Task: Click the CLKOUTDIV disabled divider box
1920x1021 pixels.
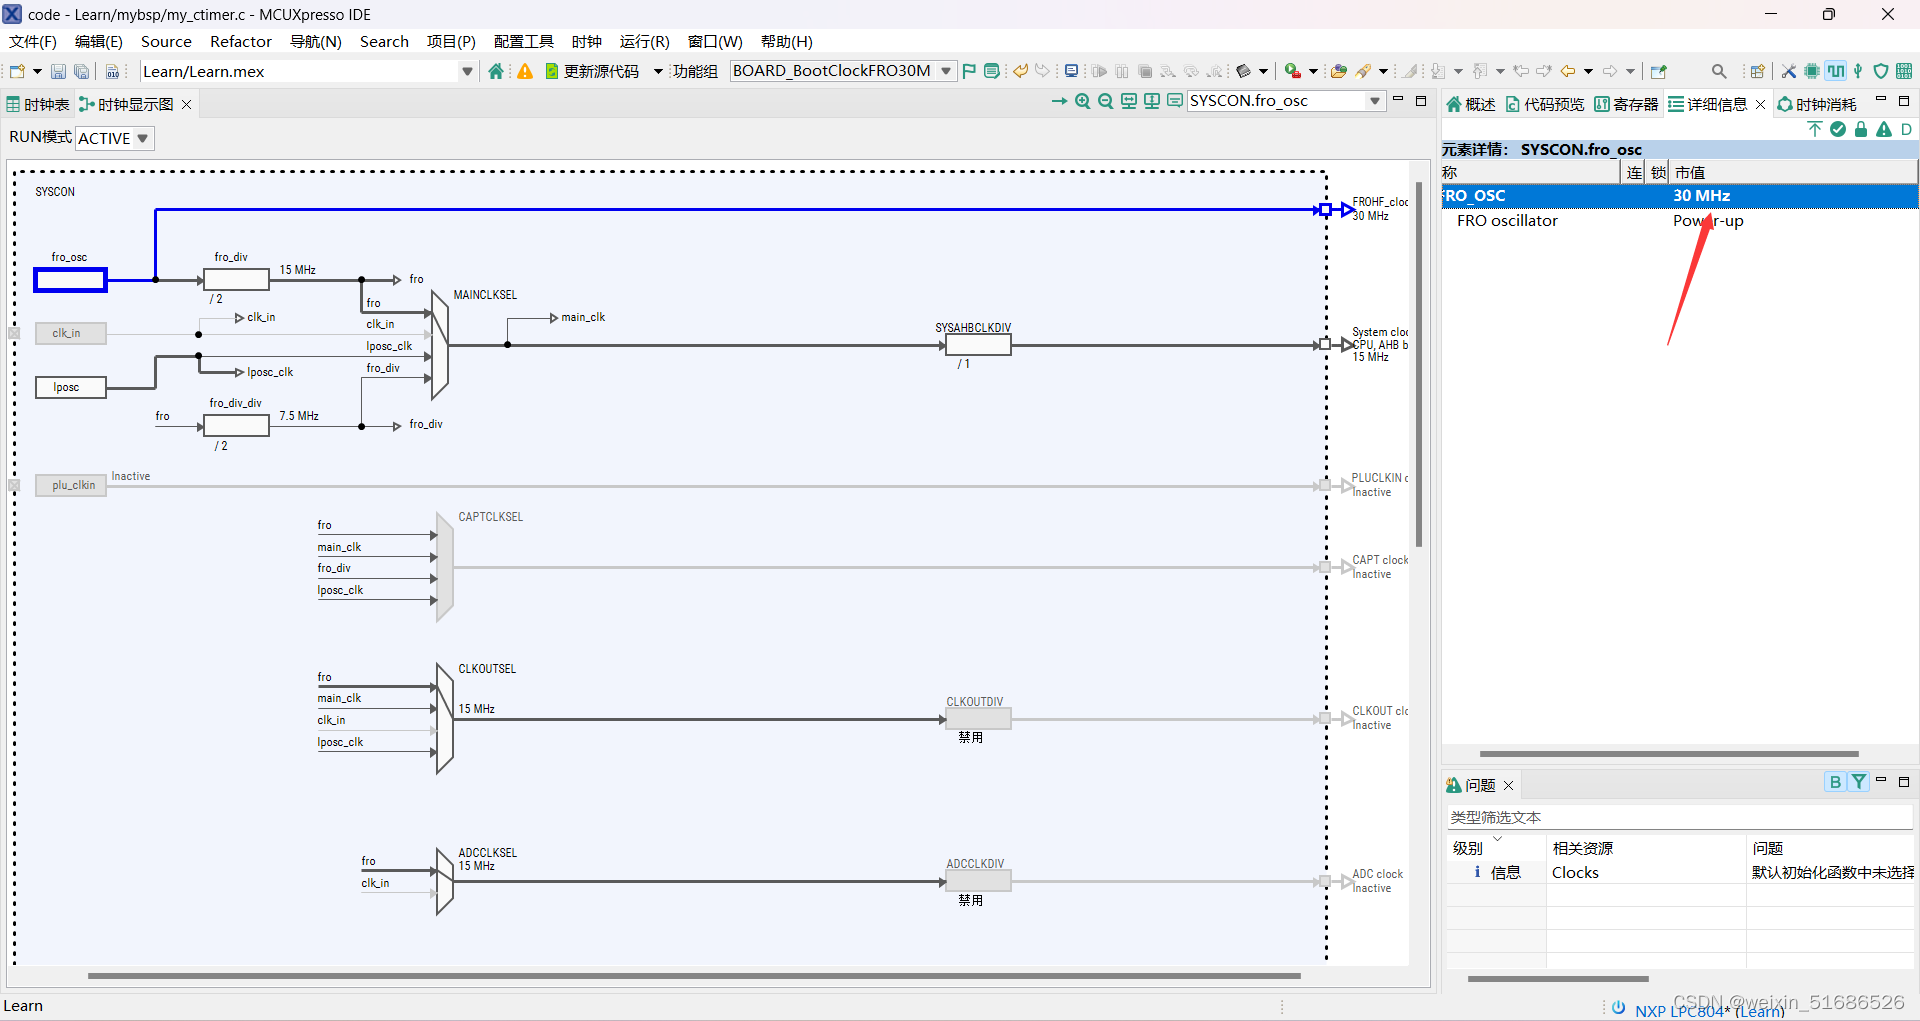Action: pyautogui.click(x=978, y=719)
